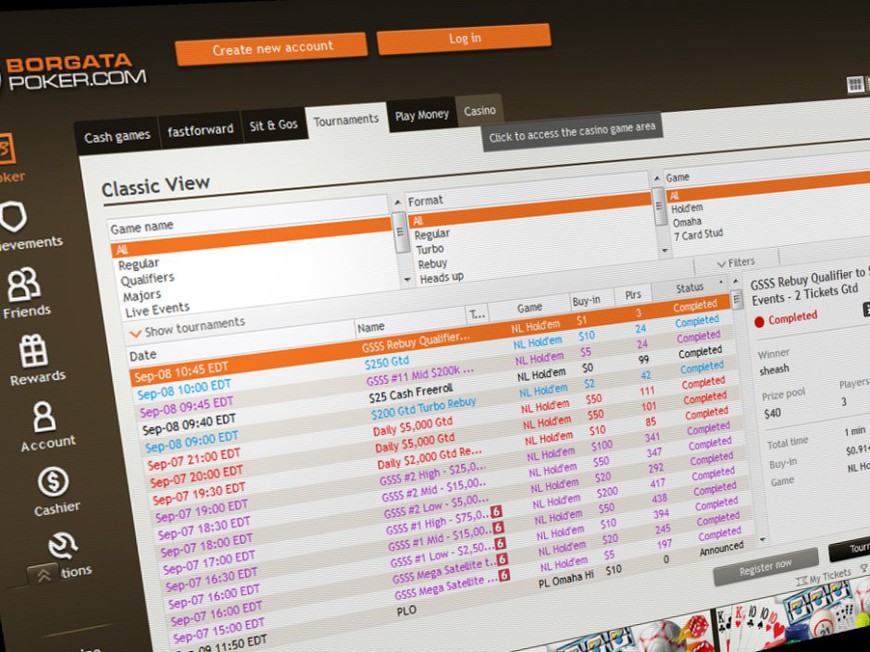
Task: Select the $25 Cash Freeroll tournament
Action: (x=411, y=393)
